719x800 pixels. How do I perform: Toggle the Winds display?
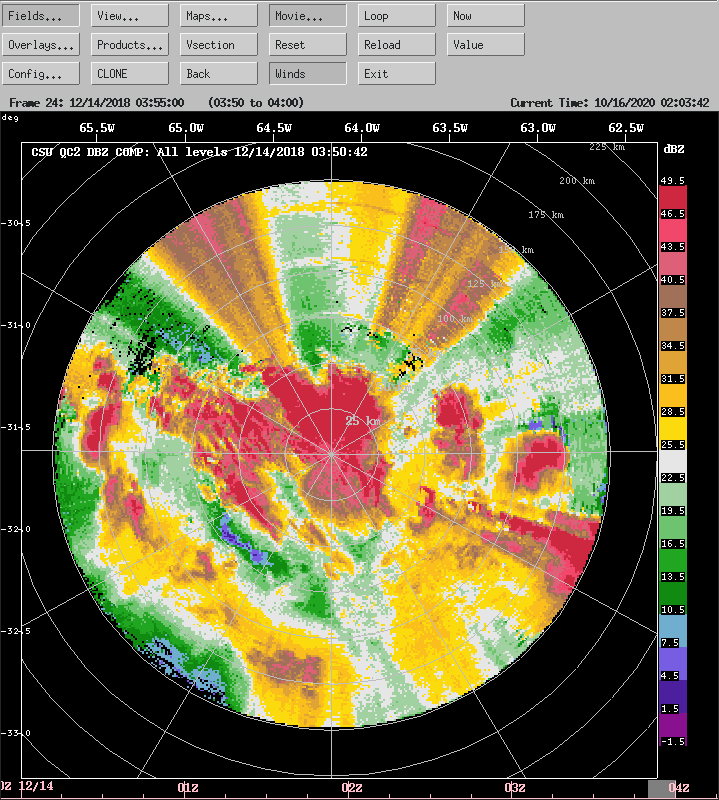[308, 74]
